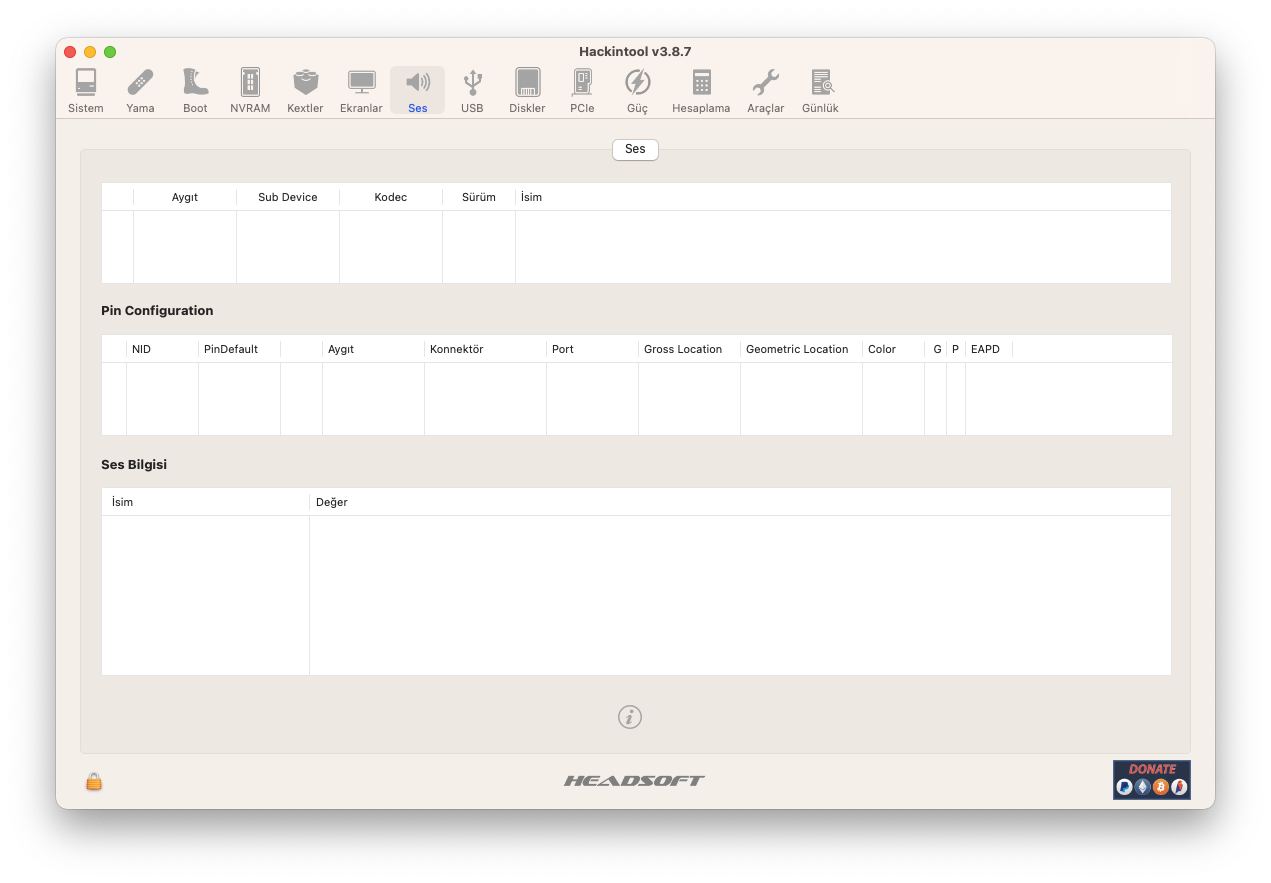This screenshot has width=1271, height=883.
Task: Go to the Ekranlar displays section
Action: [361, 90]
